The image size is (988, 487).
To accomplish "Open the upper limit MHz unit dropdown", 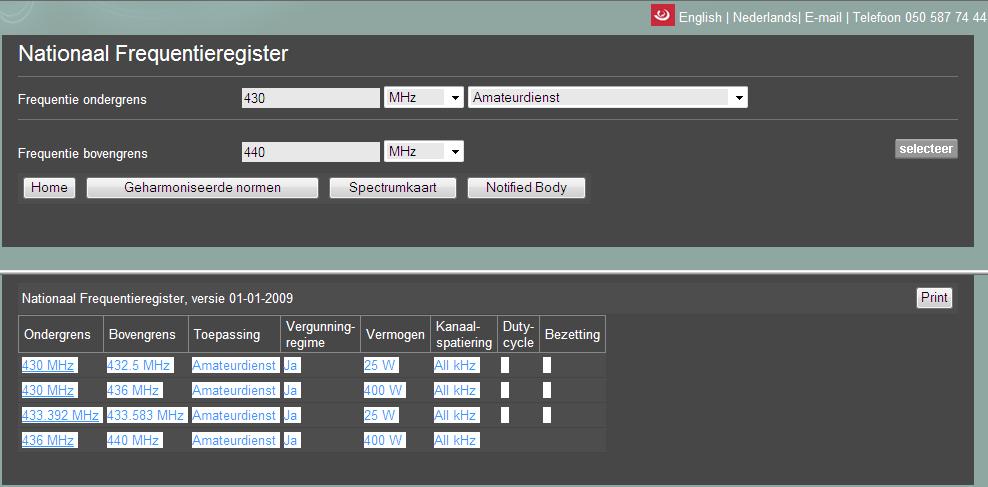I will click(424, 152).
